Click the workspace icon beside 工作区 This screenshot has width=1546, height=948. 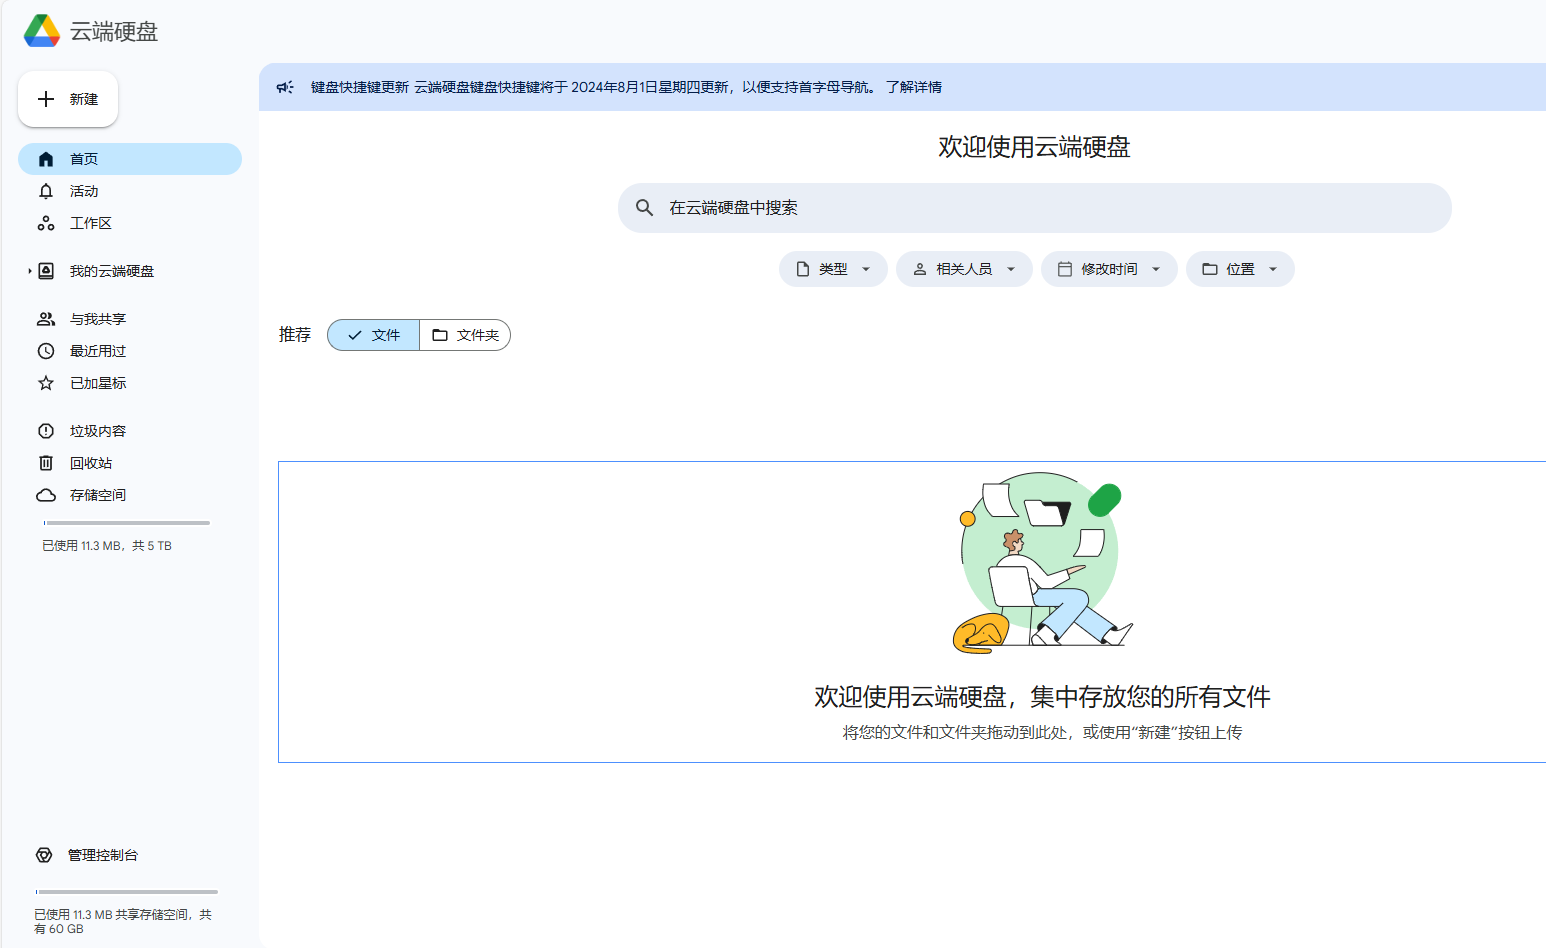coord(46,223)
